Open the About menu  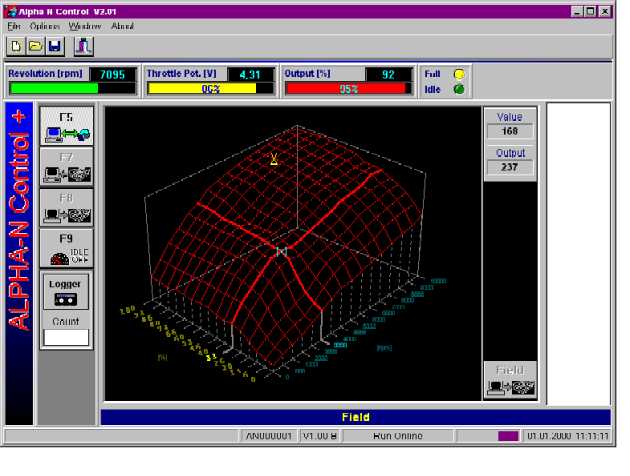click(122, 26)
